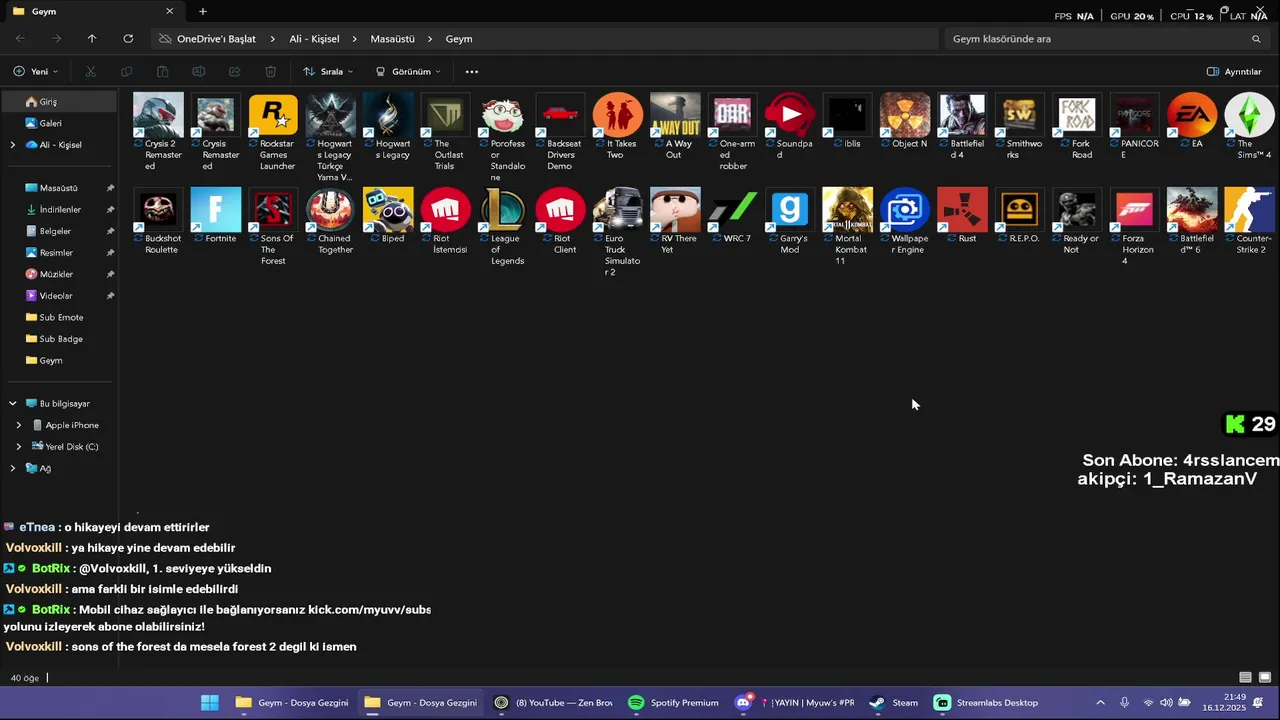Screen dimensions: 1280x720
Task: Expand Yerel Disk (C:) node
Action: coord(18,447)
